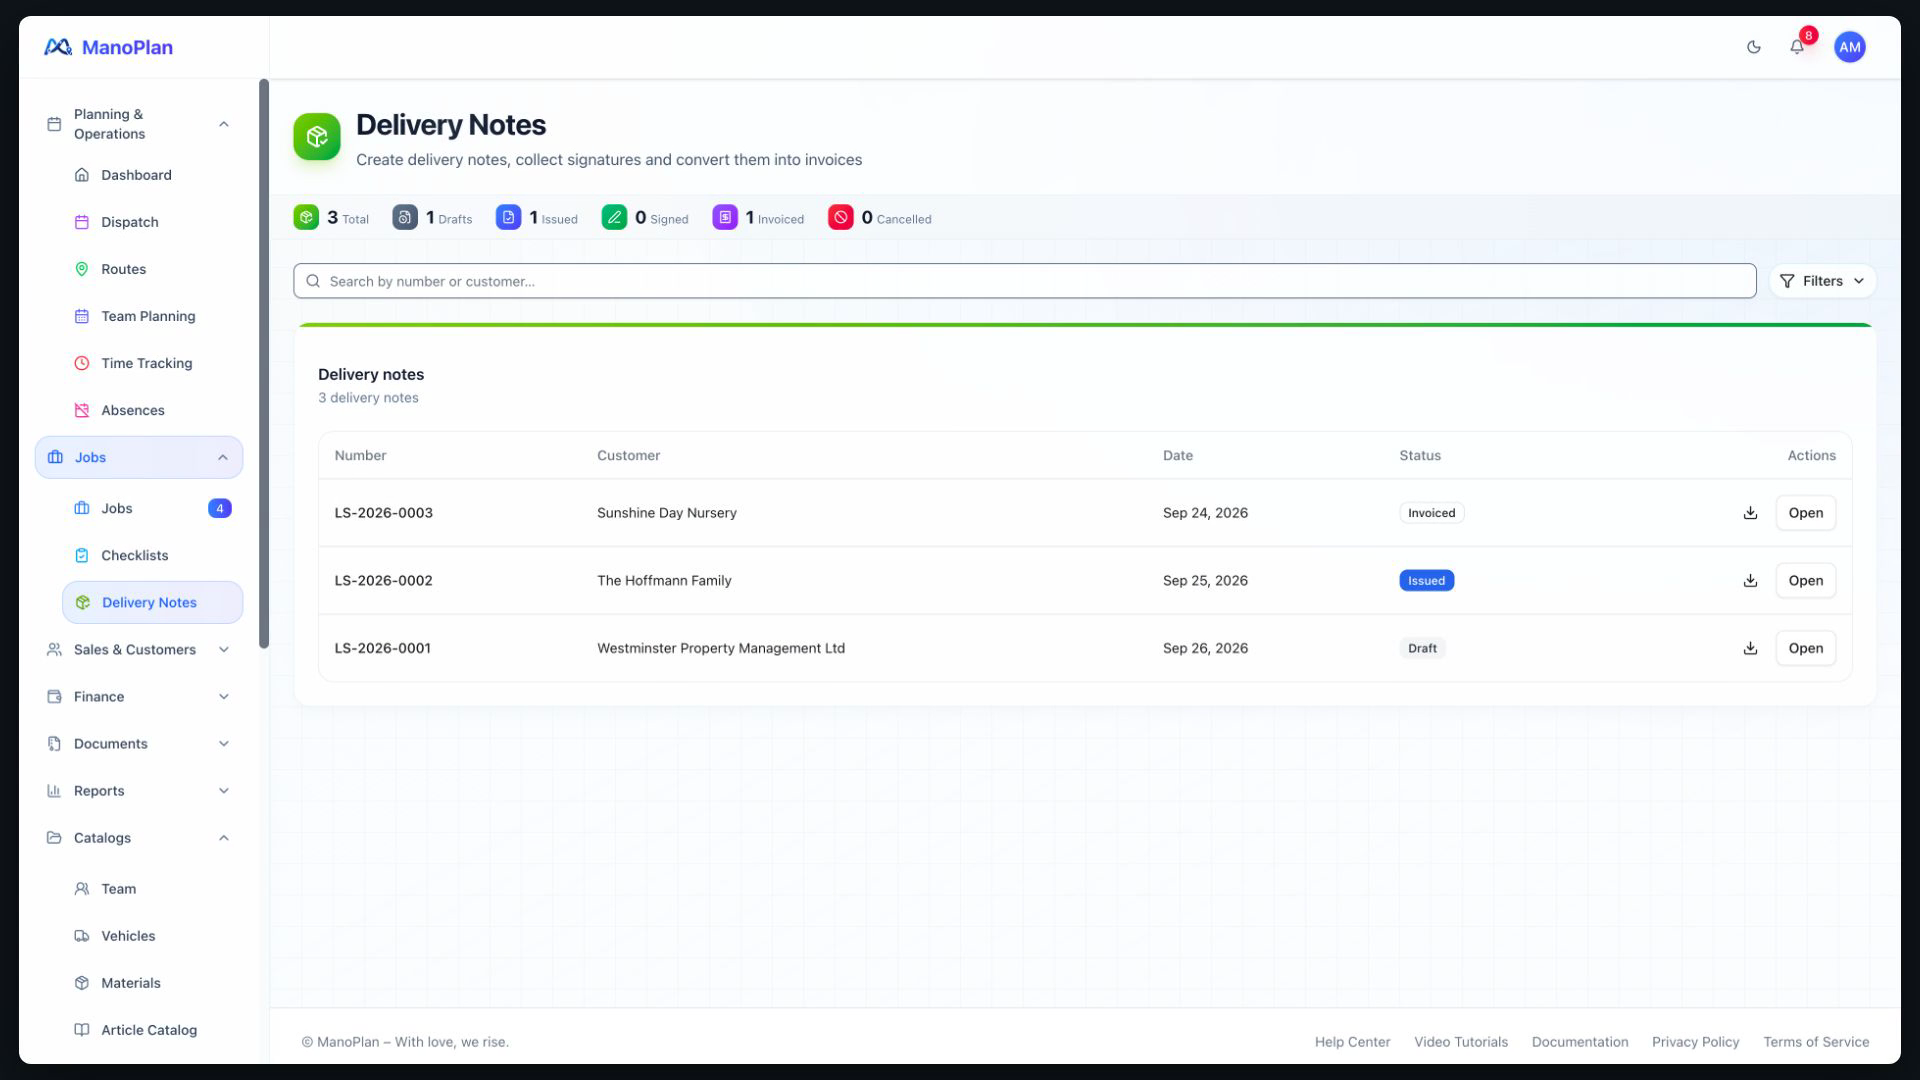Click the Status column header
1920x1080 pixels.
pyautogui.click(x=1419, y=455)
